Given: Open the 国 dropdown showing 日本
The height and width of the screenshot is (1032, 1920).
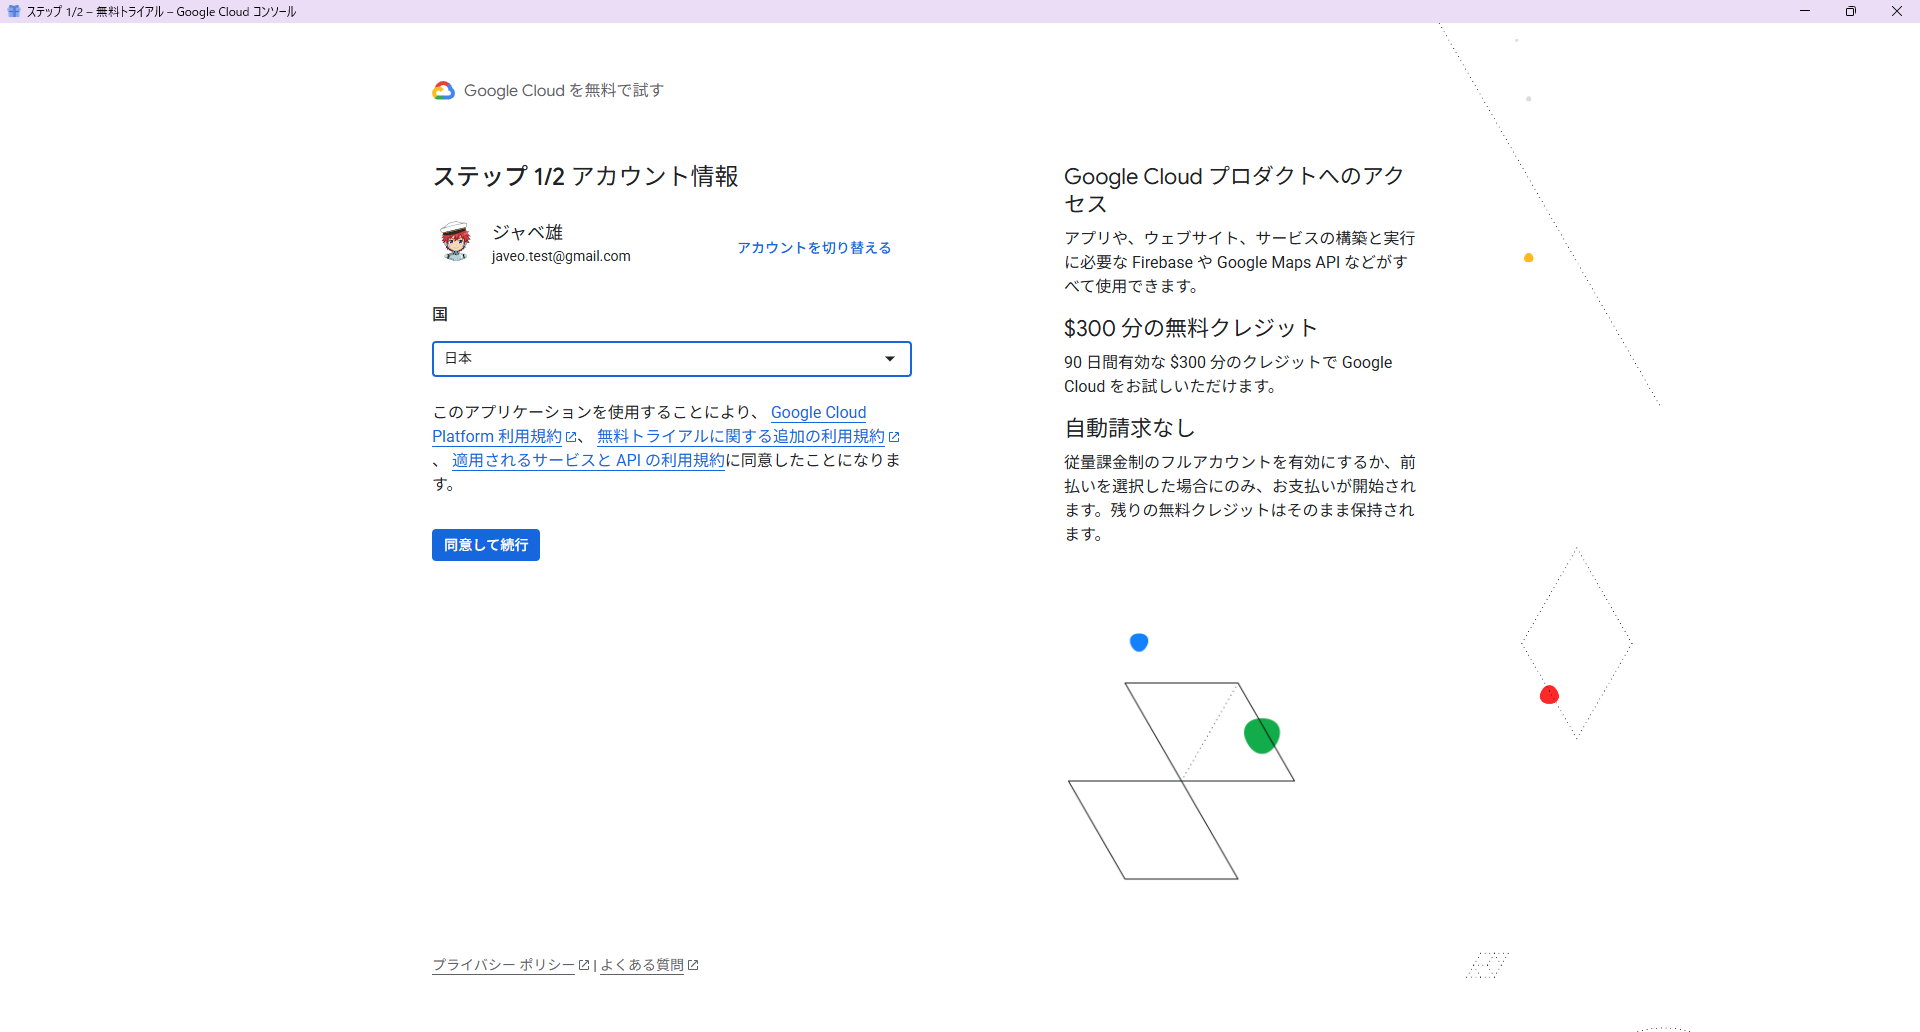Looking at the screenshot, I should [x=660, y=359].
